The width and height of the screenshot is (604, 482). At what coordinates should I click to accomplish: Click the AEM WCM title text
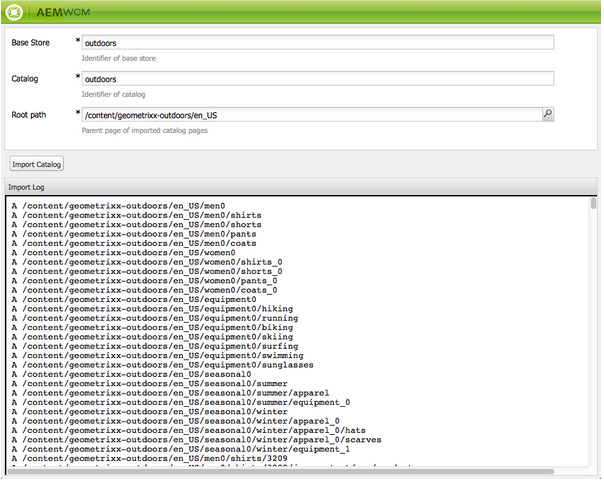(63, 12)
